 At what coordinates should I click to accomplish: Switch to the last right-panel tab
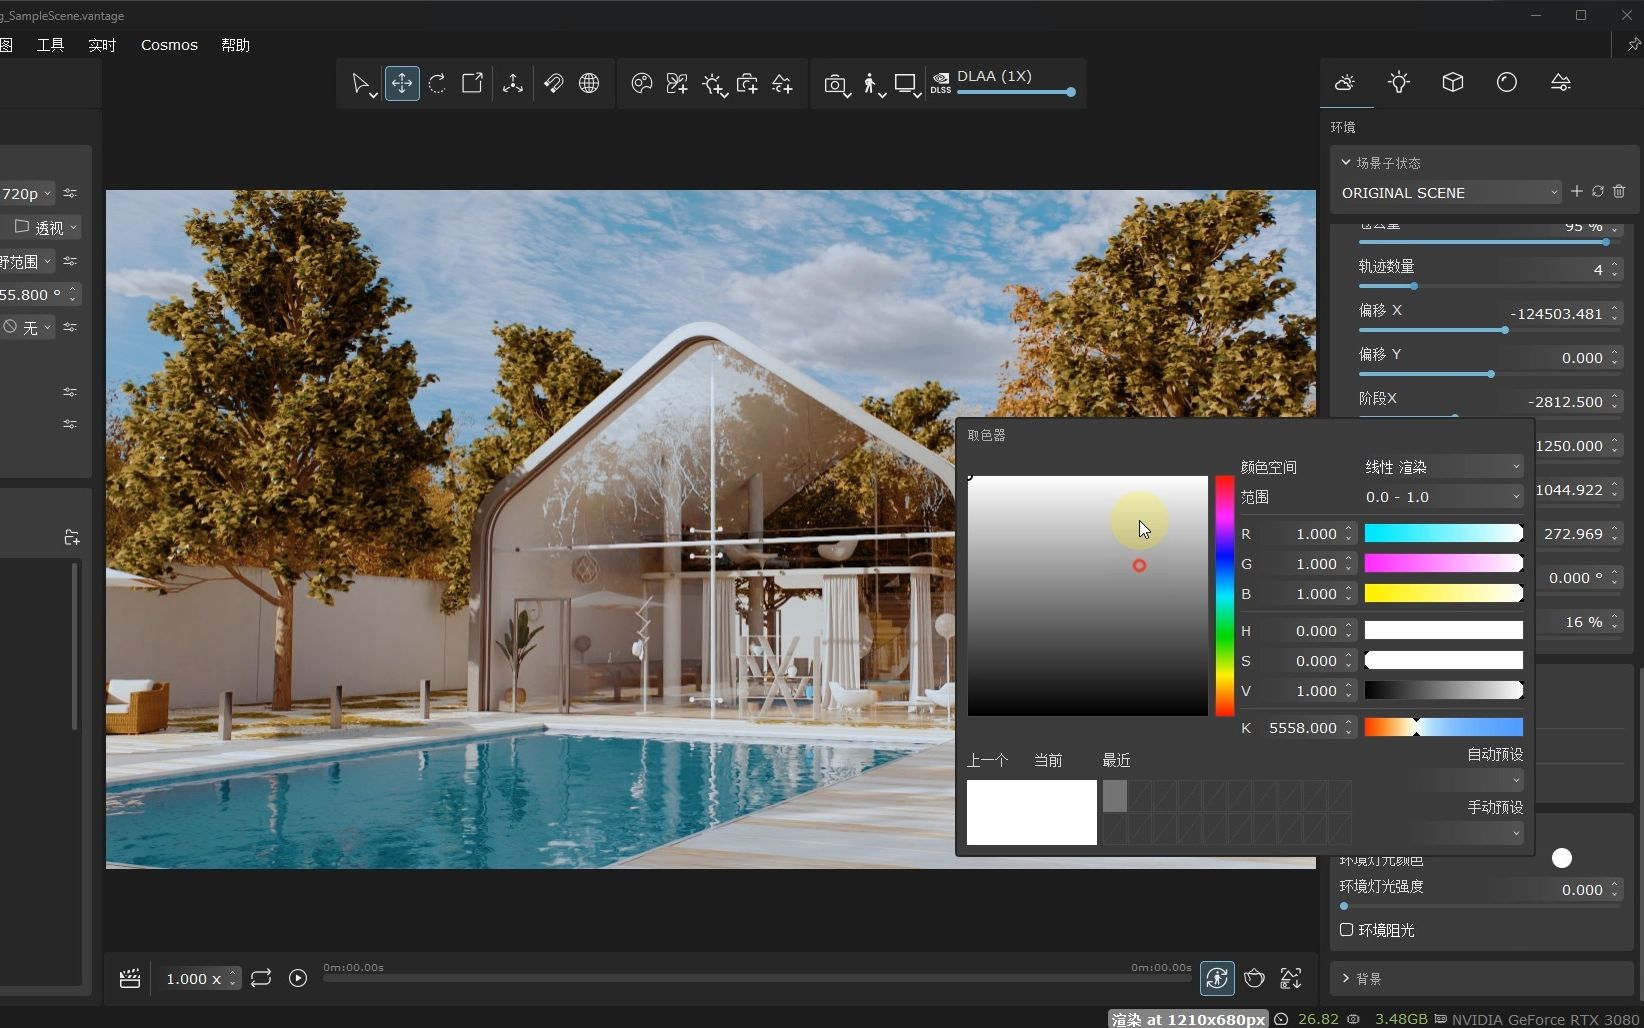tap(1561, 83)
